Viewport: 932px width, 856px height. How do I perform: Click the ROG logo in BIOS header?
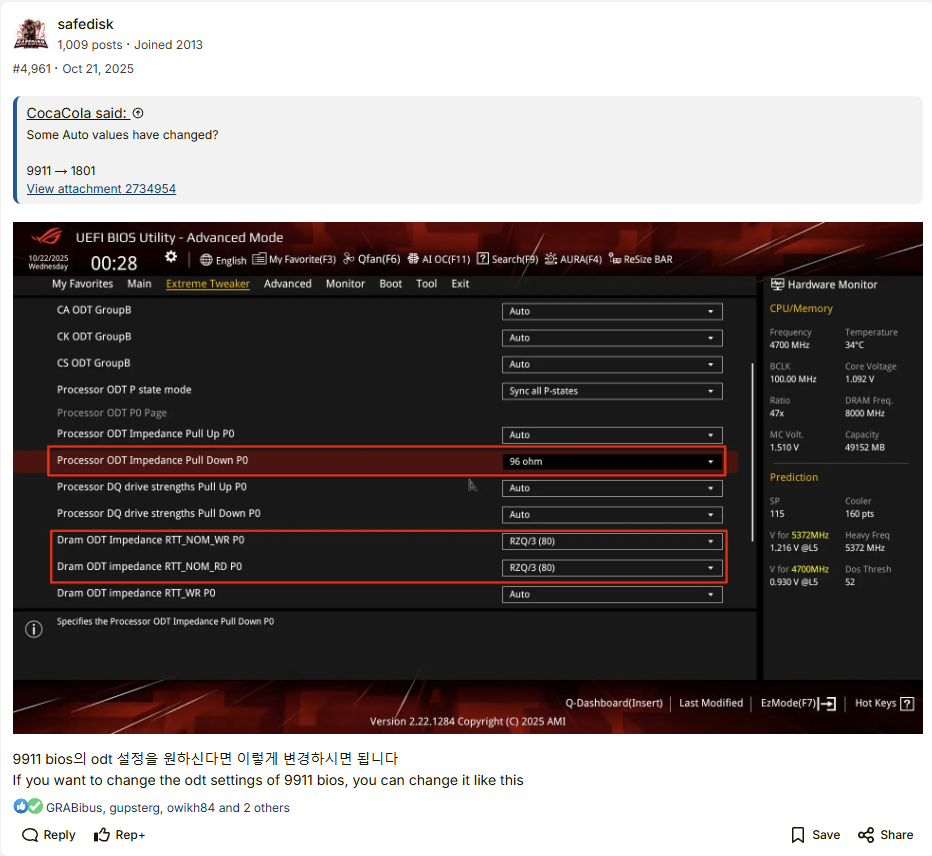pos(46,237)
